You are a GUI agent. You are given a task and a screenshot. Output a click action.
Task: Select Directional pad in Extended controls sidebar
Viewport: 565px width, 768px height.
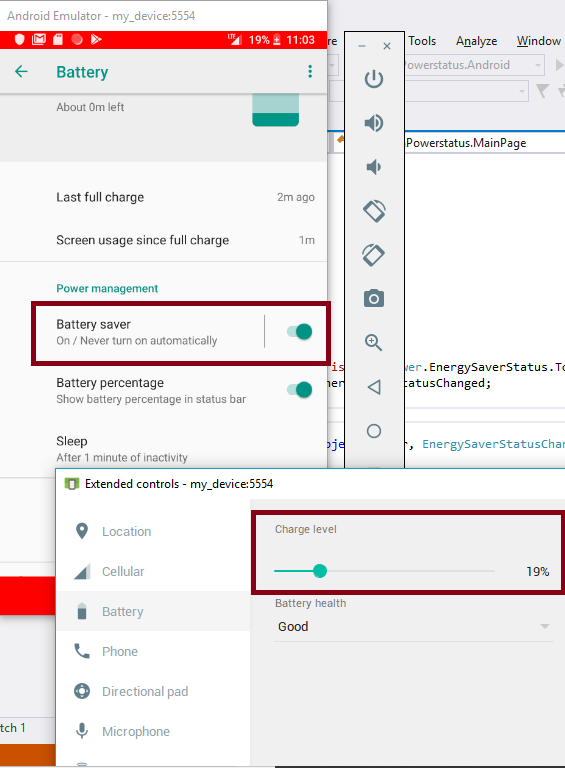[x=153, y=691]
